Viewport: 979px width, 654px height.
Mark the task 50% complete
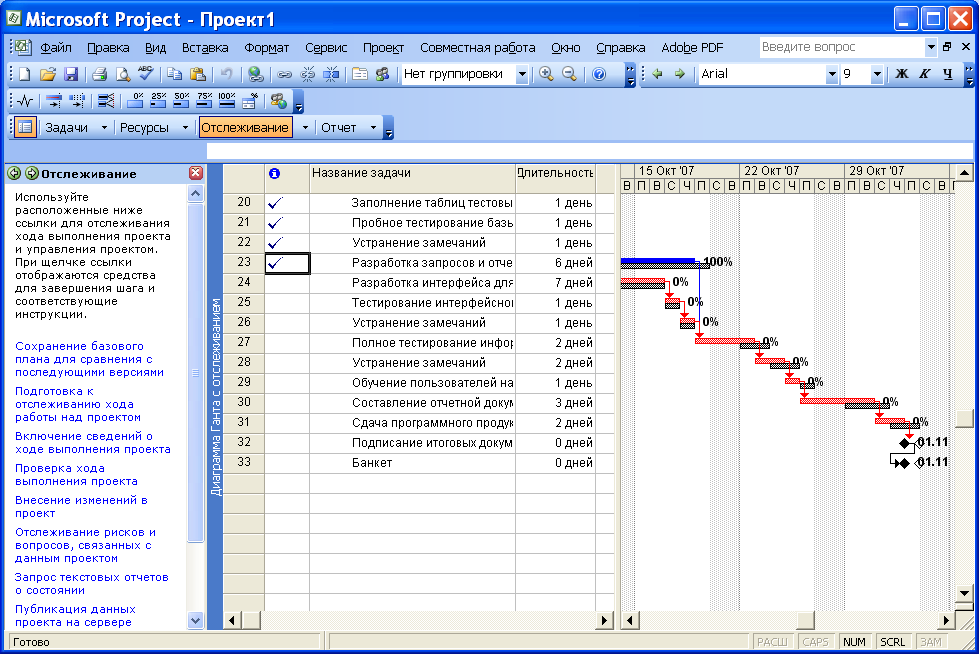pos(181,101)
